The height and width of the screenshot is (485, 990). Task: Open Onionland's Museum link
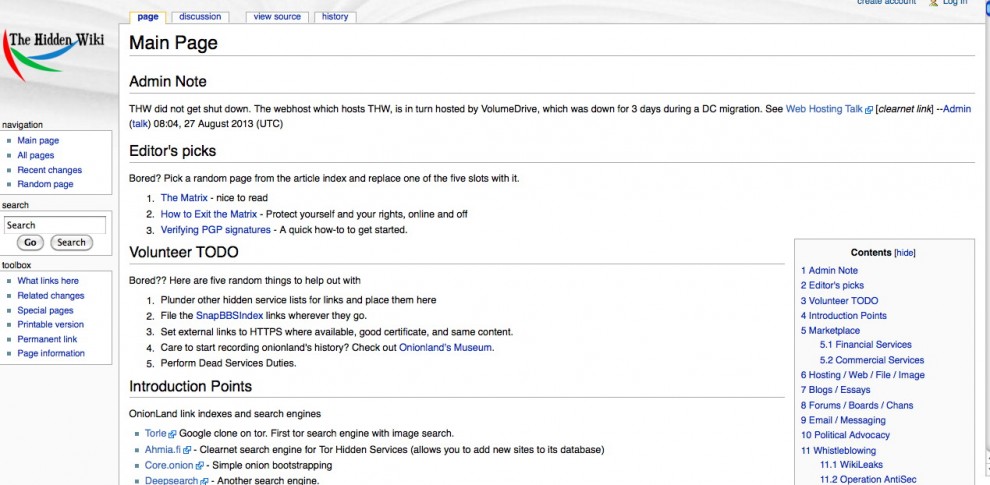[445, 347]
